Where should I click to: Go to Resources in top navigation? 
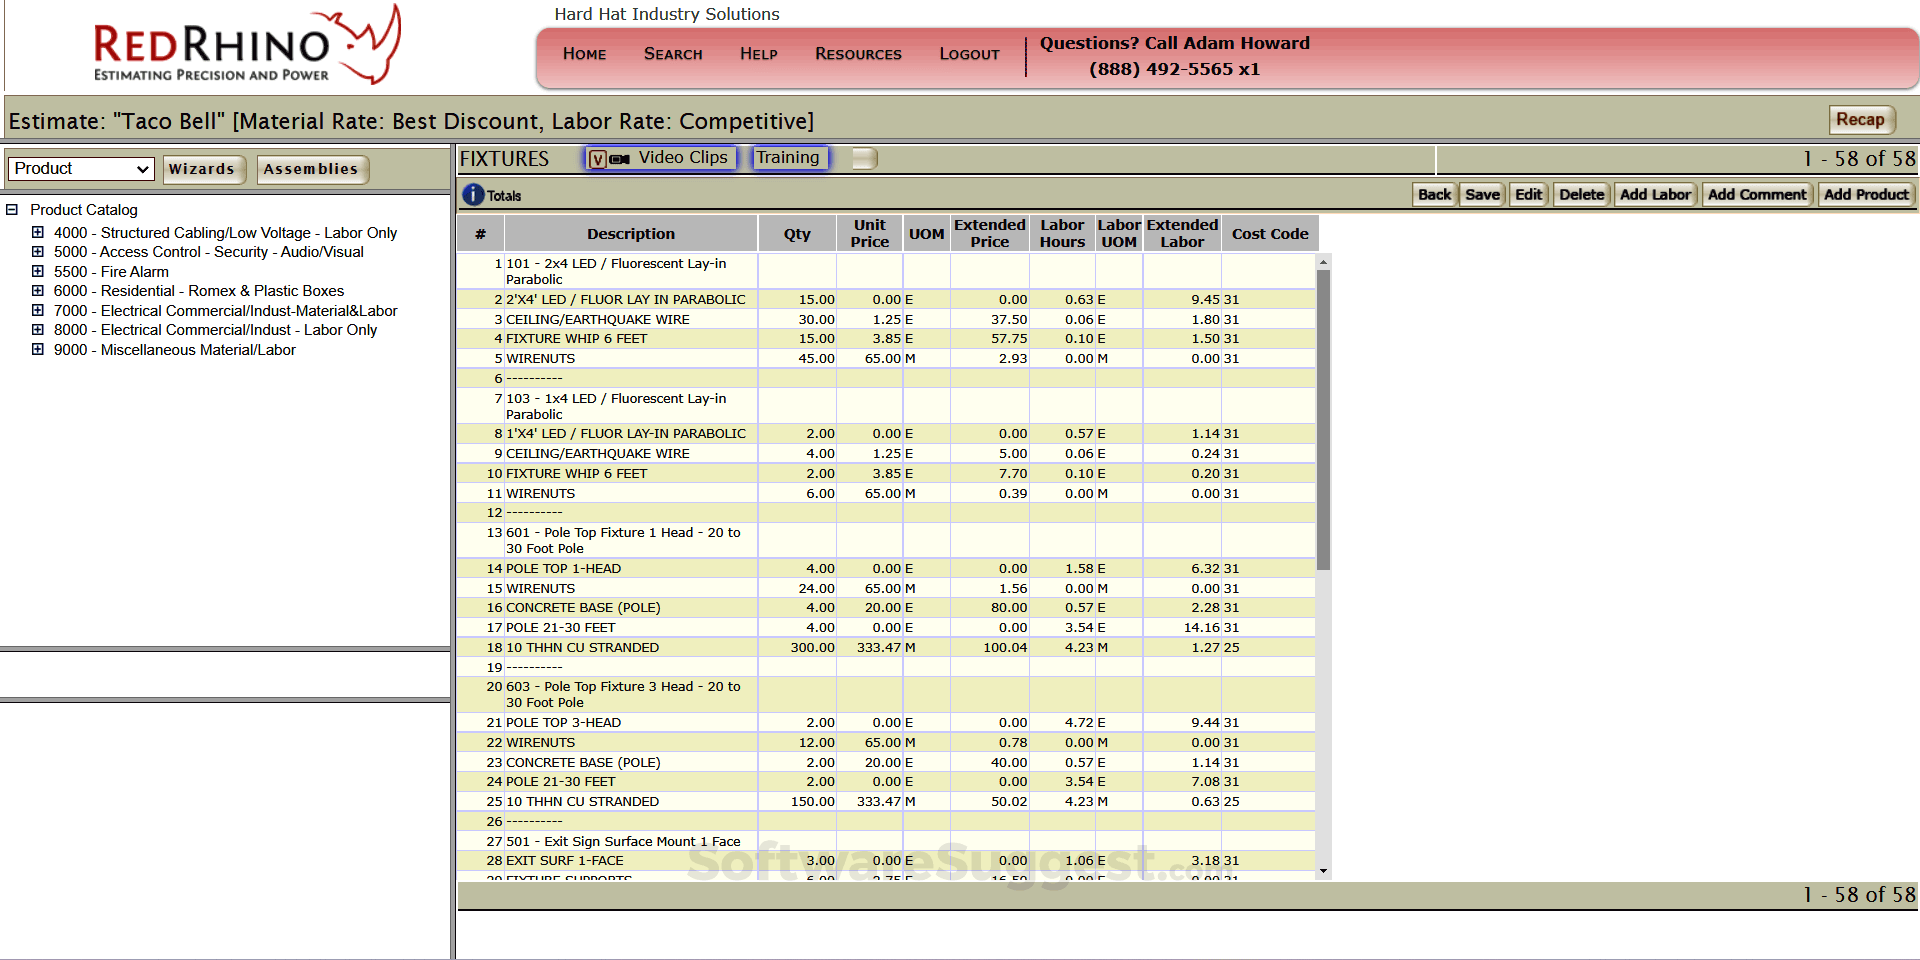click(x=857, y=54)
